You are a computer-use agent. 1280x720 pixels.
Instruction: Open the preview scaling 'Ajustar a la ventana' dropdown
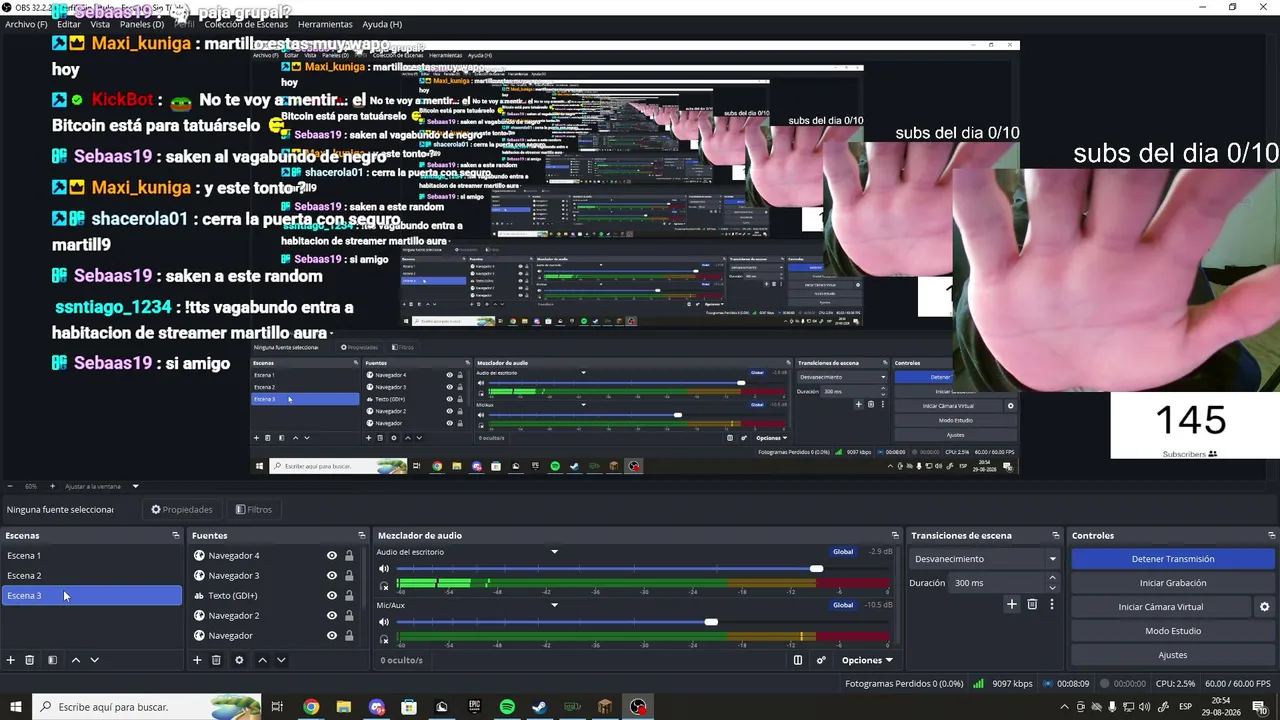(x=102, y=487)
